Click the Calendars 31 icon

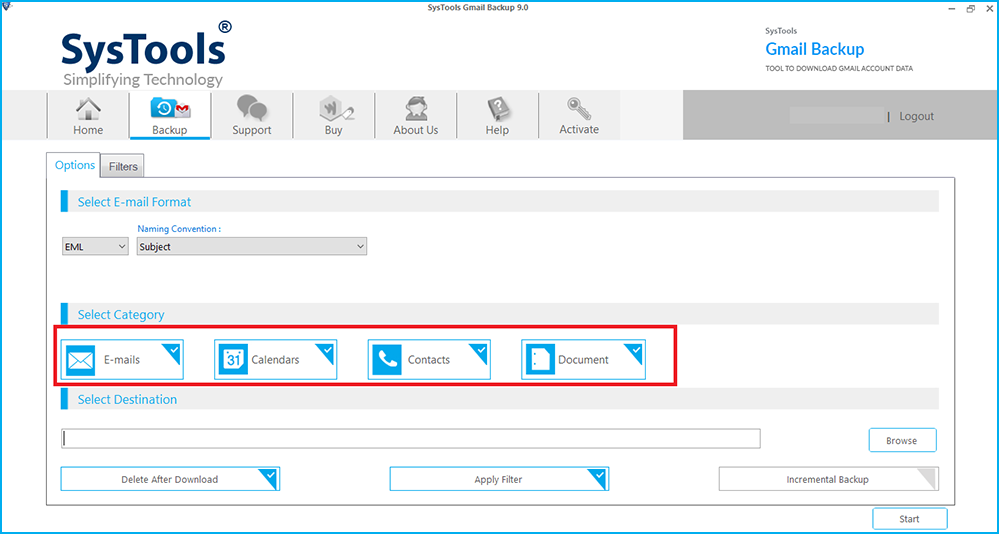pos(233,360)
